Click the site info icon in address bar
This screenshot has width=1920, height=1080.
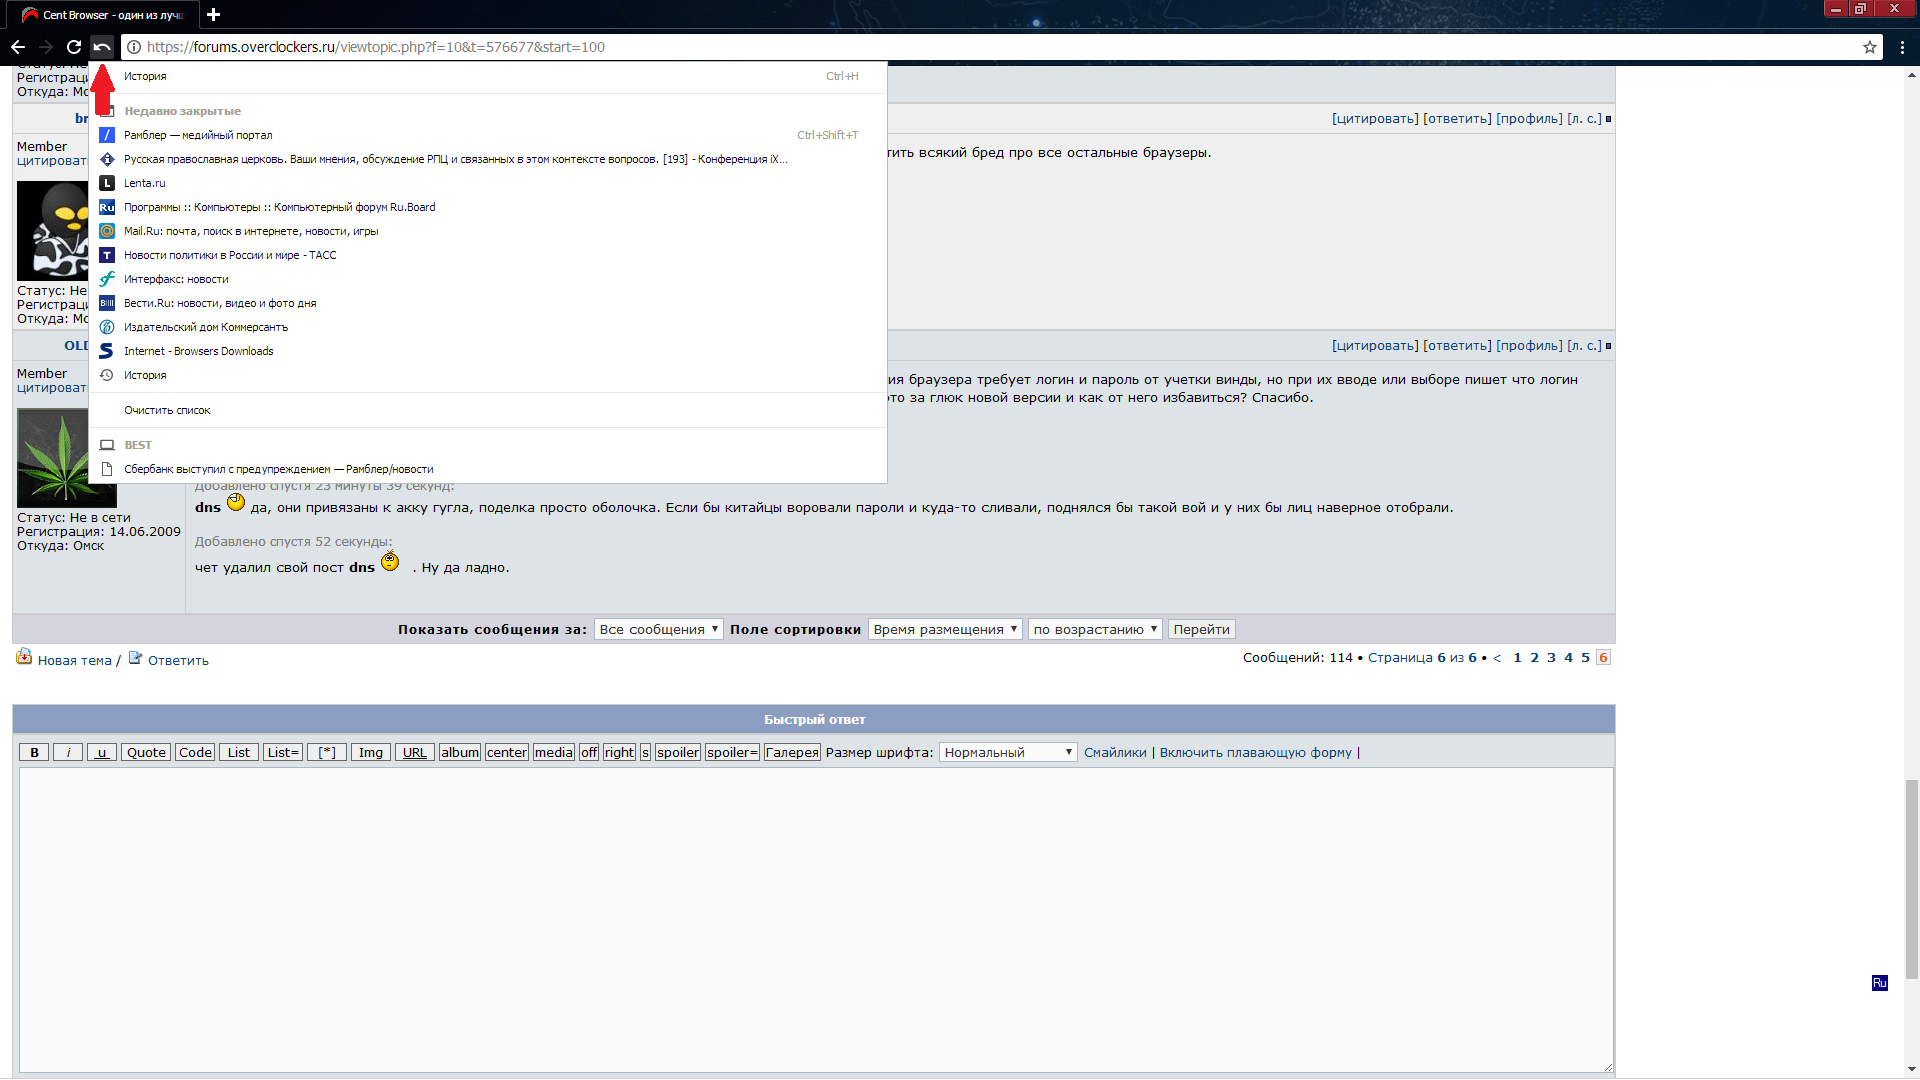[x=133, y=47]
